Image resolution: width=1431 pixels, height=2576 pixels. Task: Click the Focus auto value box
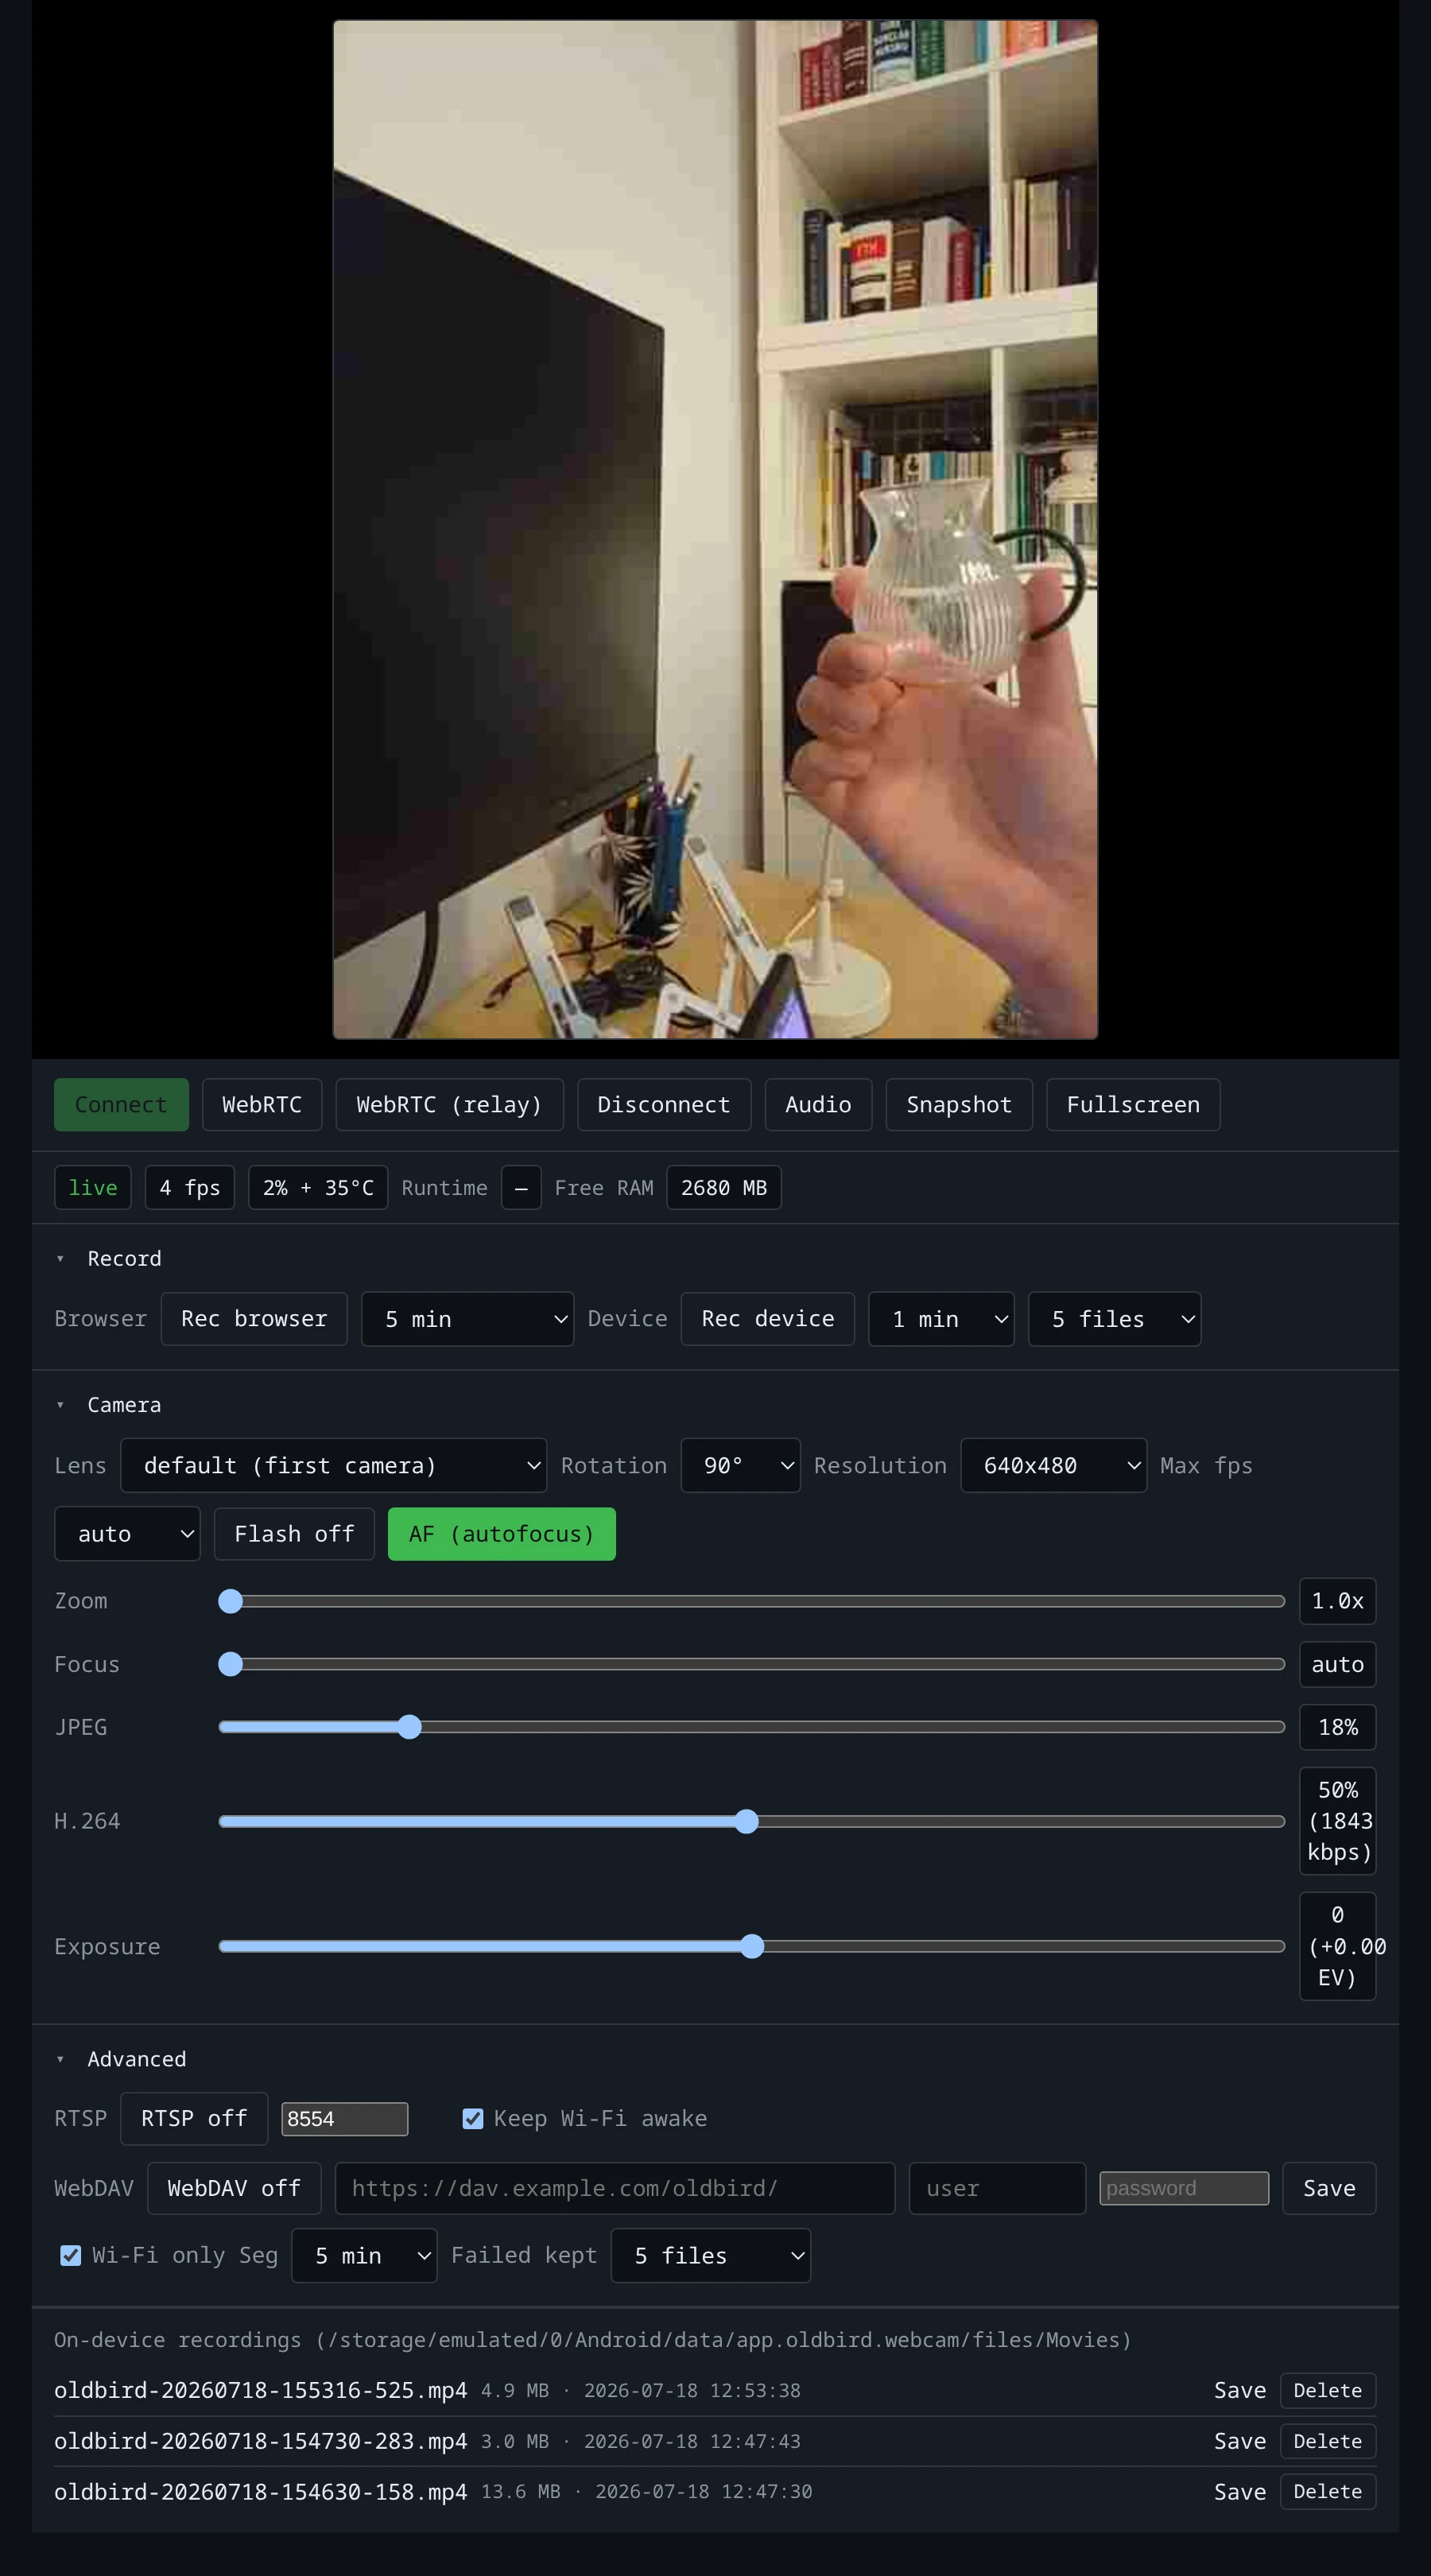1338,1664
